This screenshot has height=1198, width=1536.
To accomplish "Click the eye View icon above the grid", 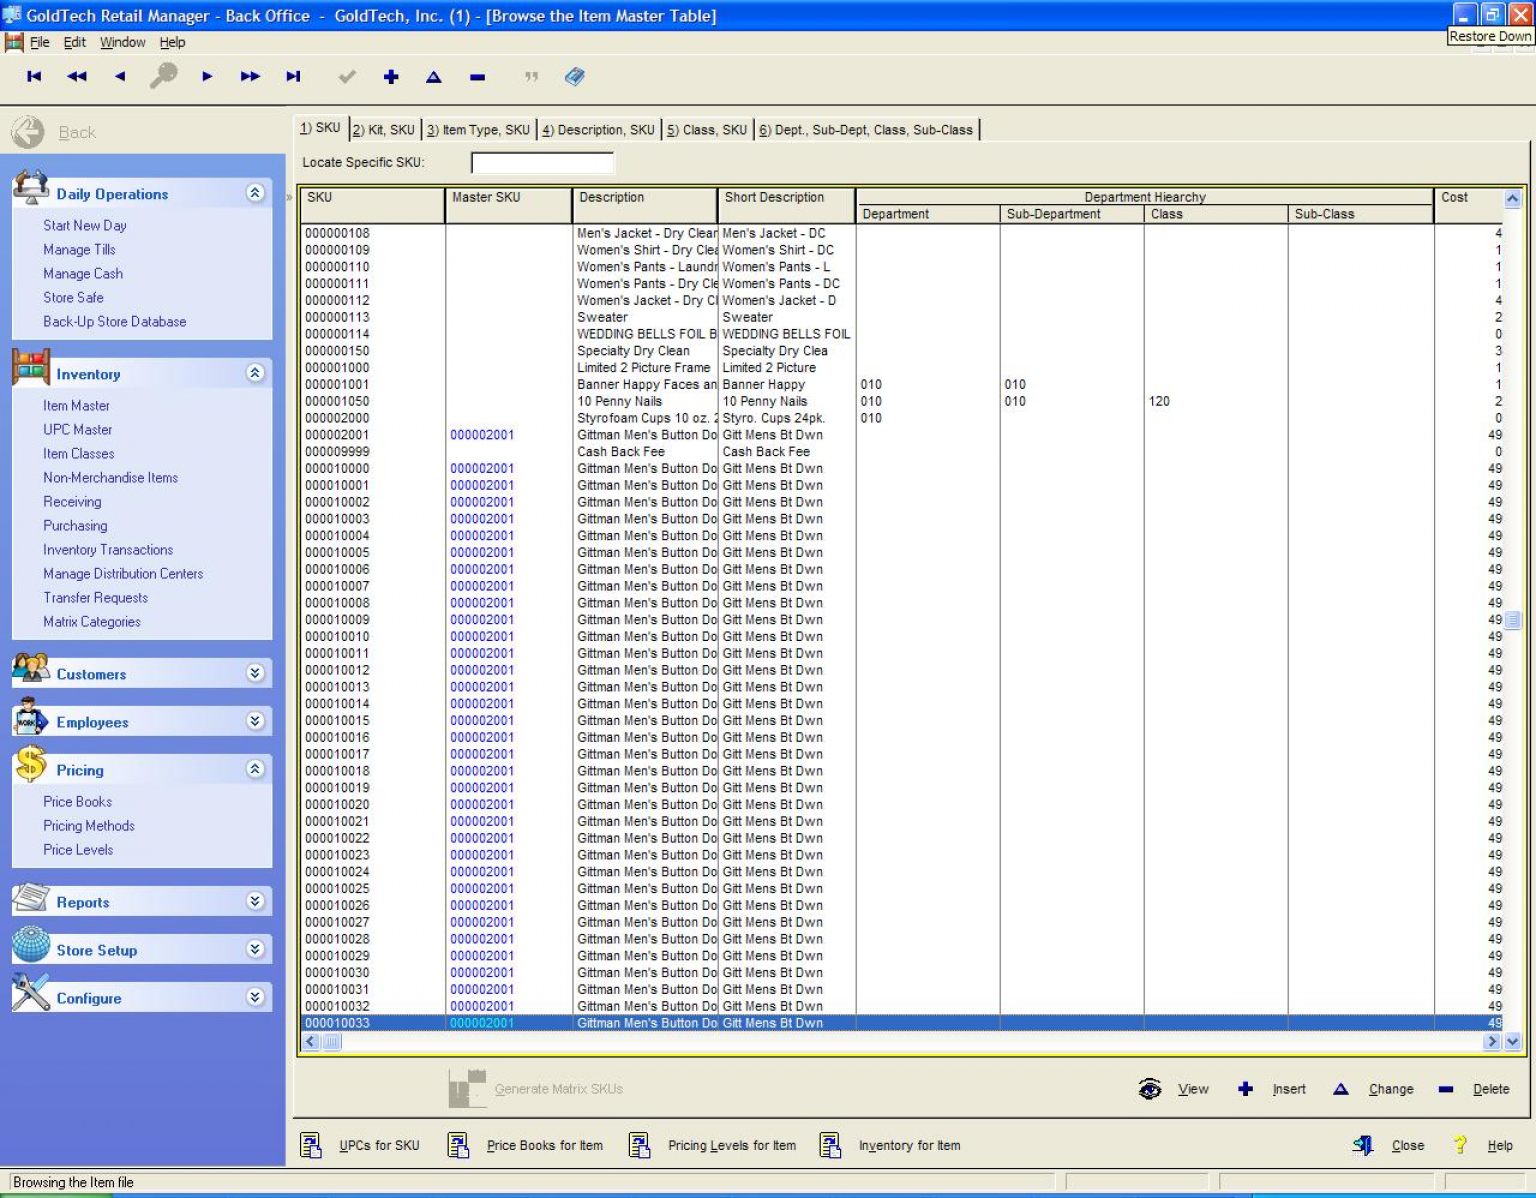I will 1150,1089.
